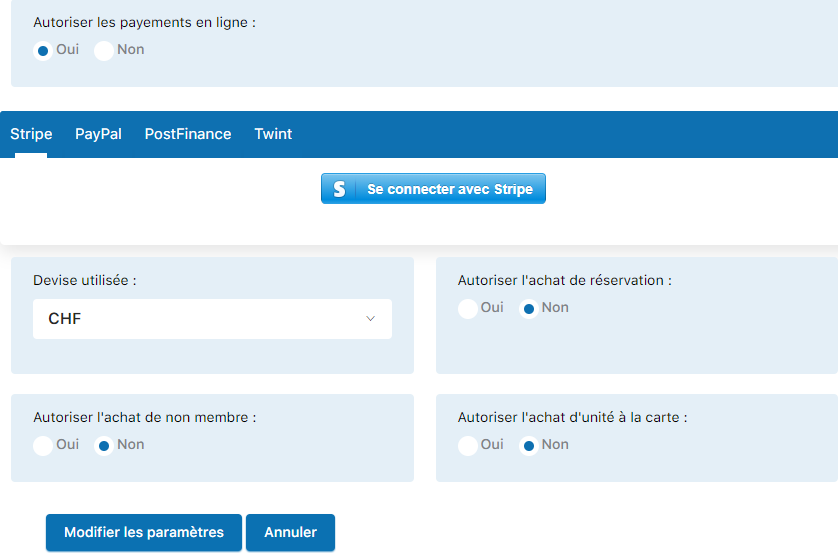Screen dimensions: 838x554
Task: Click the 'Autoriser l'achat de réservation' label
Action: point(564,280)
